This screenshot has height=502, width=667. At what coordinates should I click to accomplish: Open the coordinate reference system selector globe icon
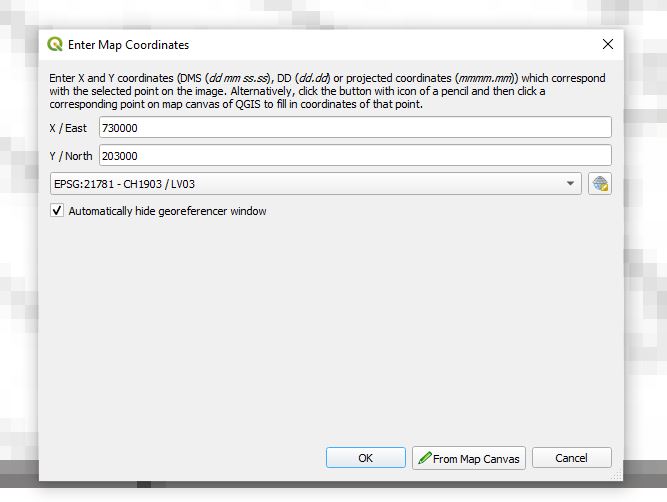600,184
